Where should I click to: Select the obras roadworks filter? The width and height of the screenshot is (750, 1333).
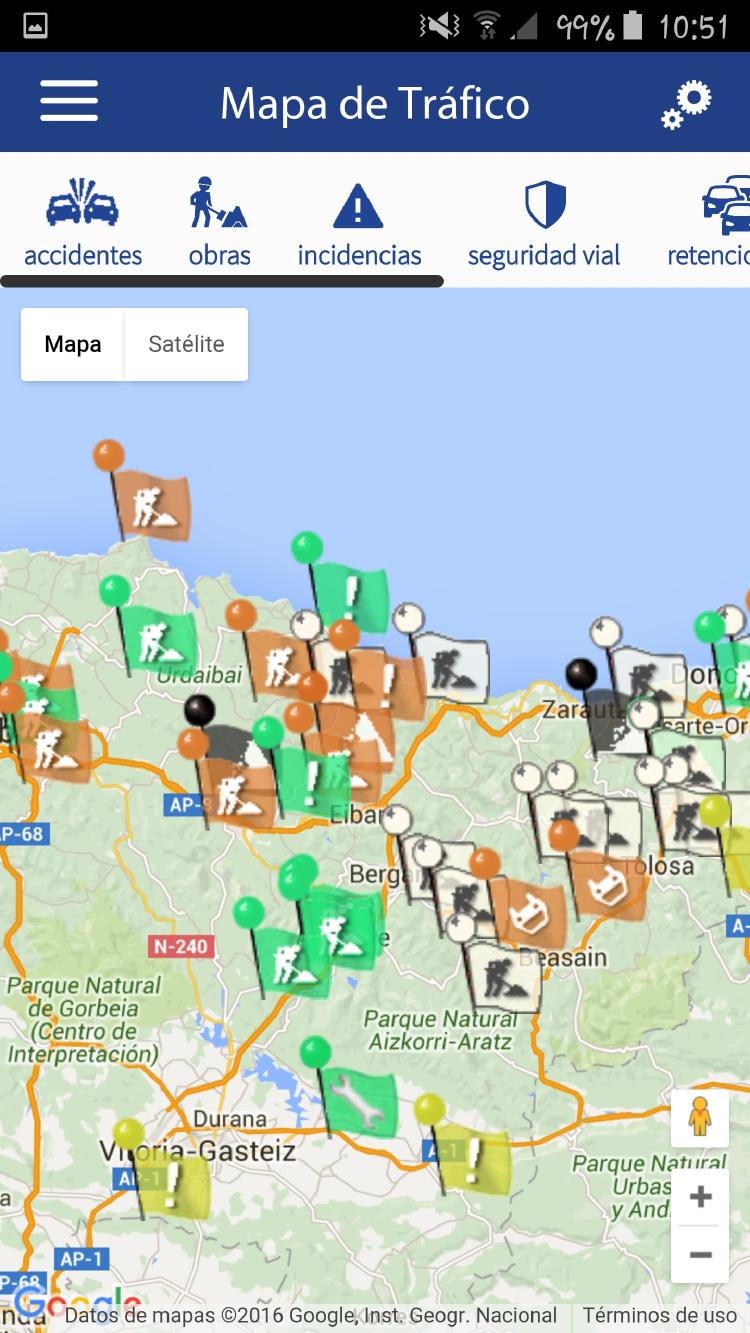[219, 222]
